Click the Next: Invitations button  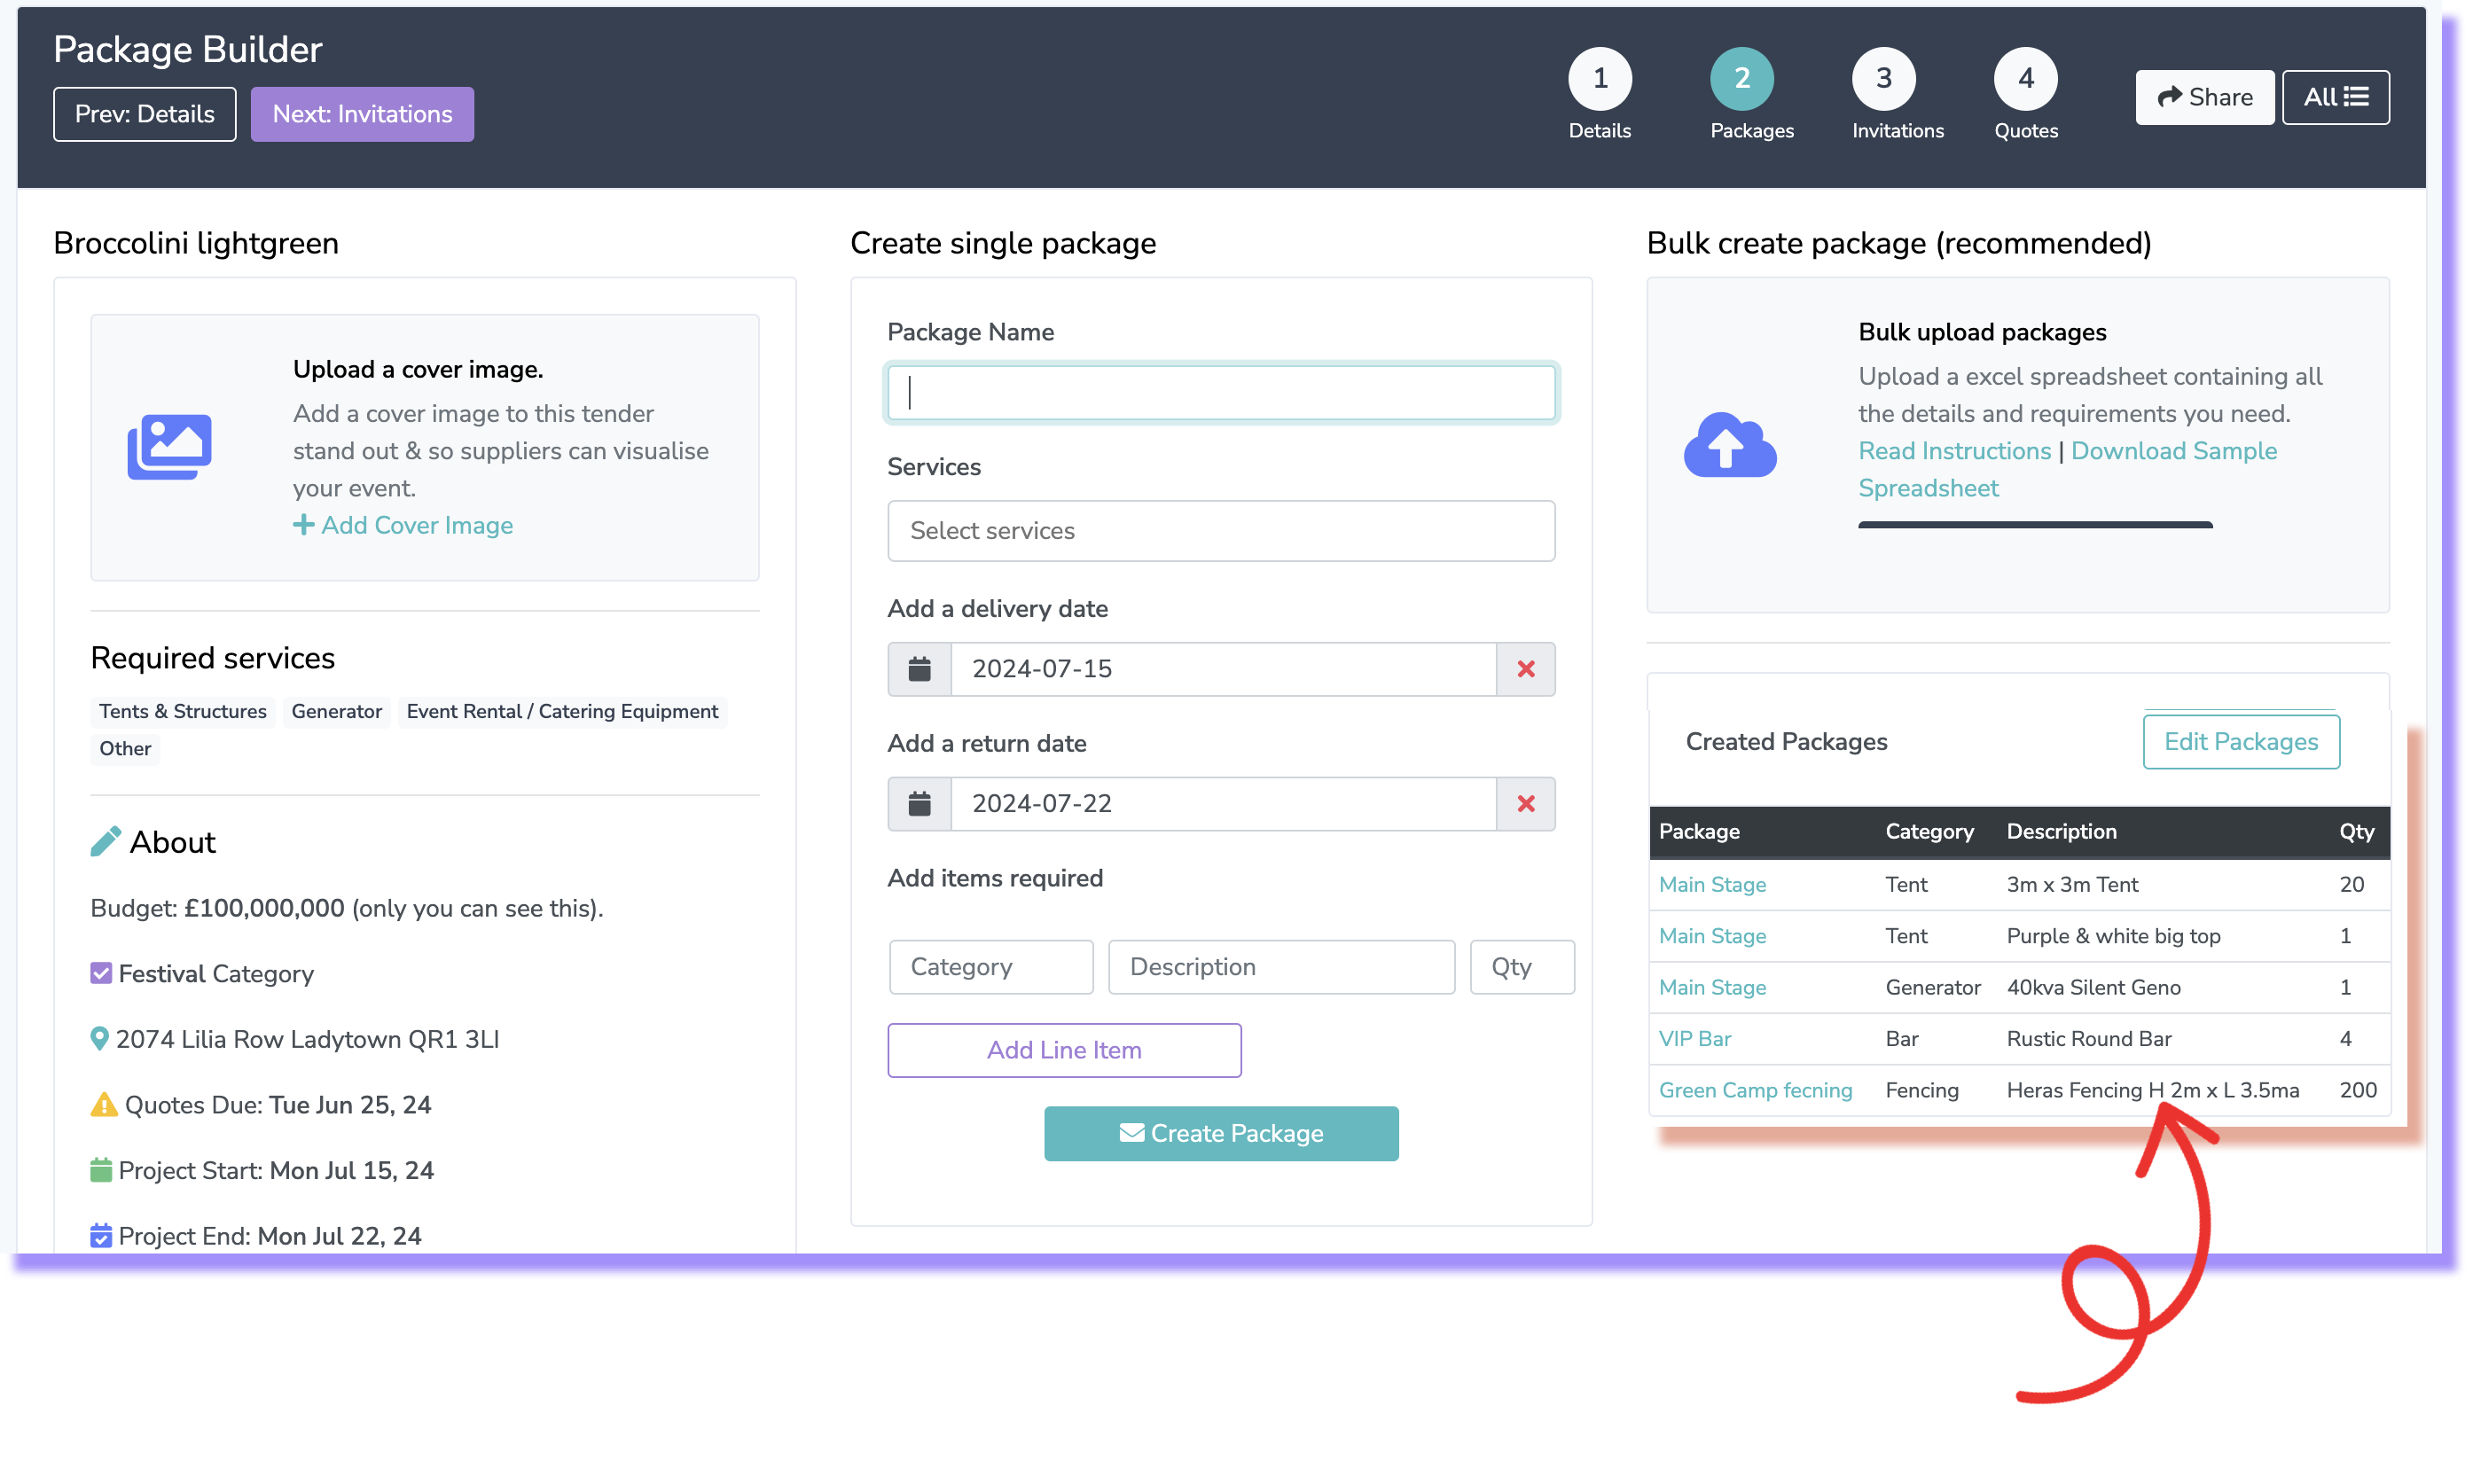coord(362,114)
